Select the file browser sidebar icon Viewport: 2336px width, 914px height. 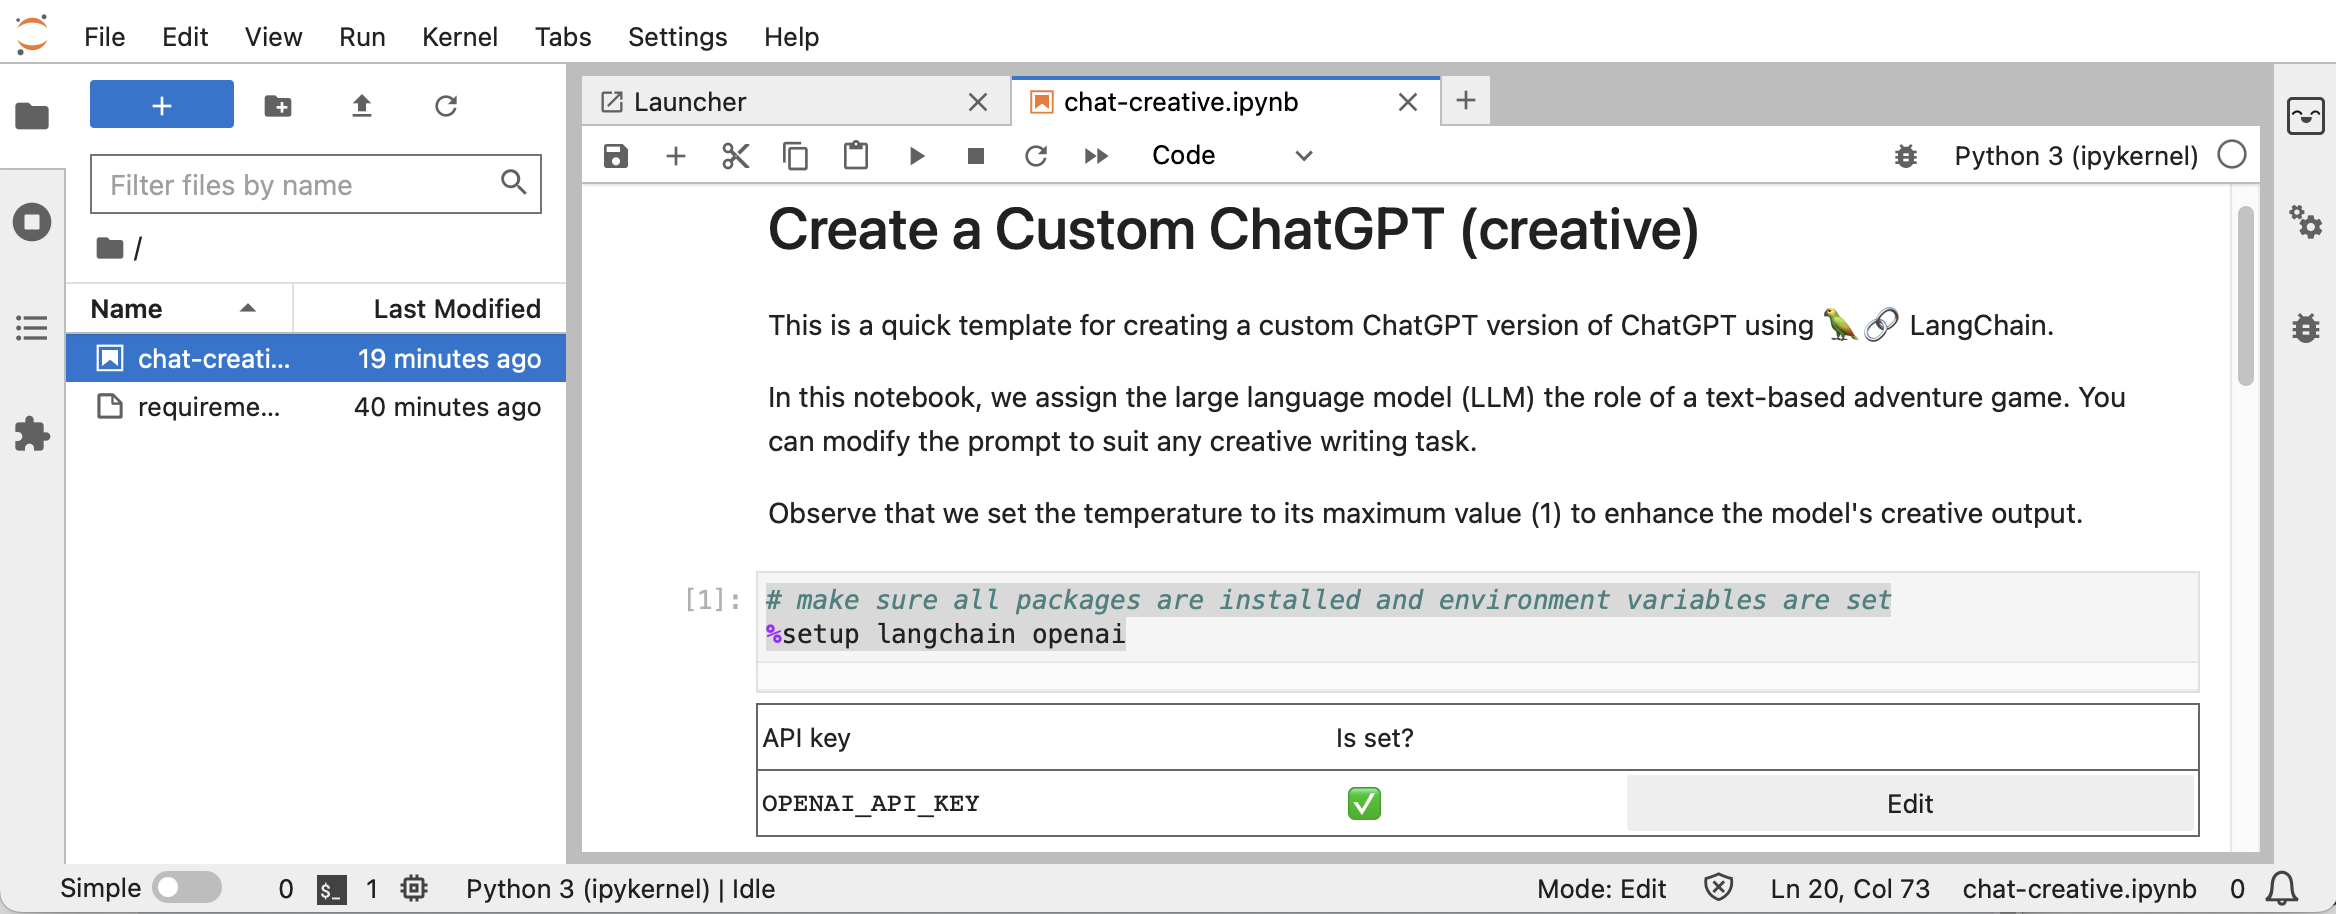click(32, 116)
